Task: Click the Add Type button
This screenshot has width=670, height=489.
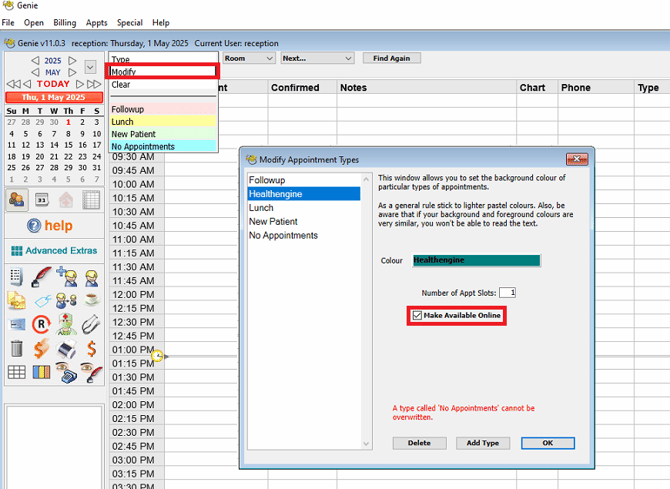Action: (482, 443)
